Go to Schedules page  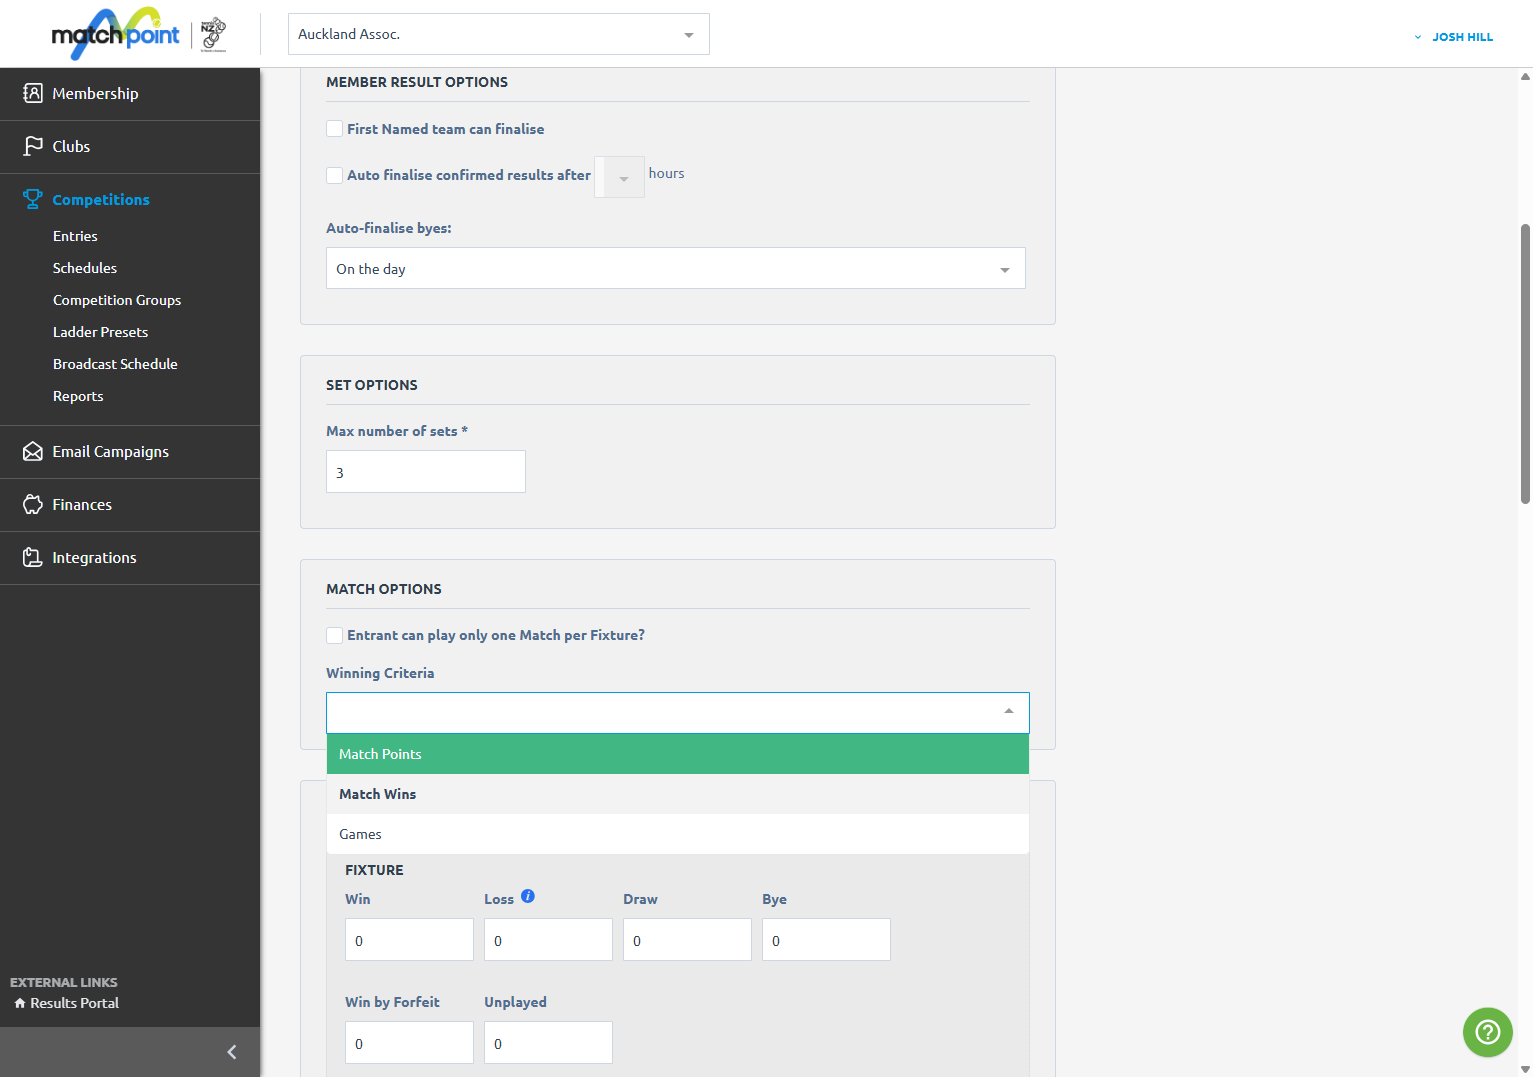85,268
